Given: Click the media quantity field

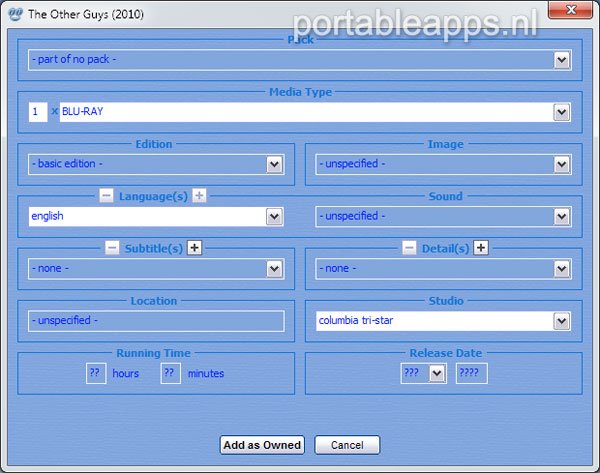Looking at the screenshot, I should pos(36,112).
